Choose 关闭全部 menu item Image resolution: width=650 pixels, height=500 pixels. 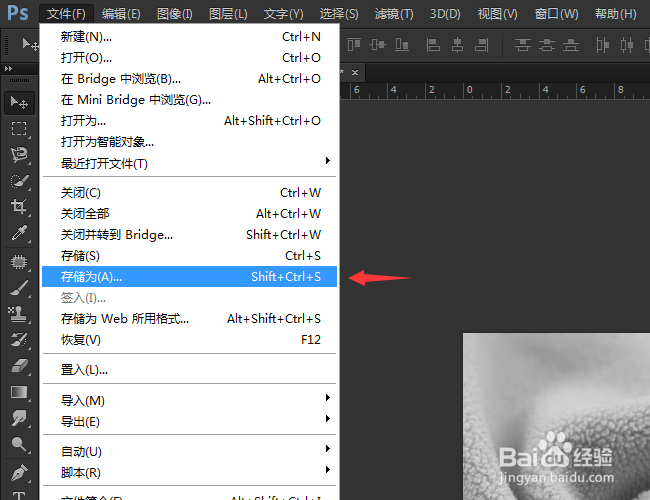point(189,214)
